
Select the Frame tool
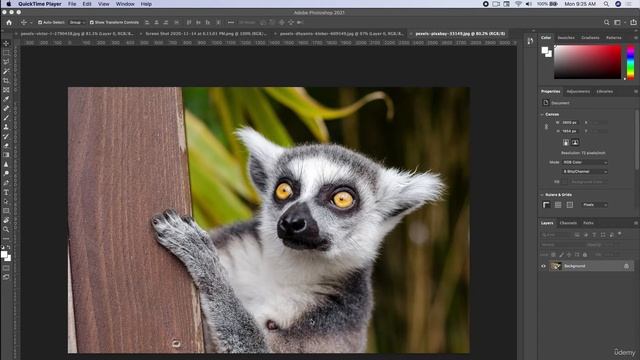(x=6, y=90)
